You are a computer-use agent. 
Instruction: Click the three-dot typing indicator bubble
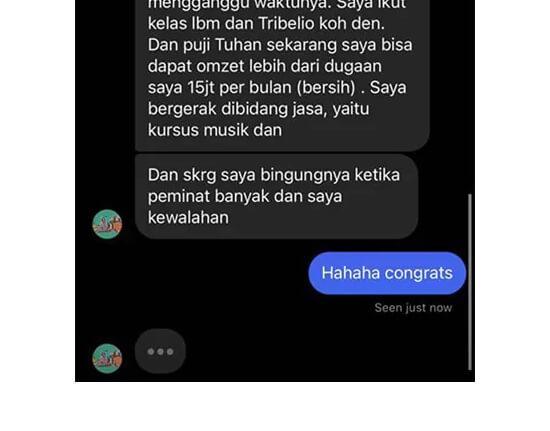pyautogui.click(x=160, y=351)
